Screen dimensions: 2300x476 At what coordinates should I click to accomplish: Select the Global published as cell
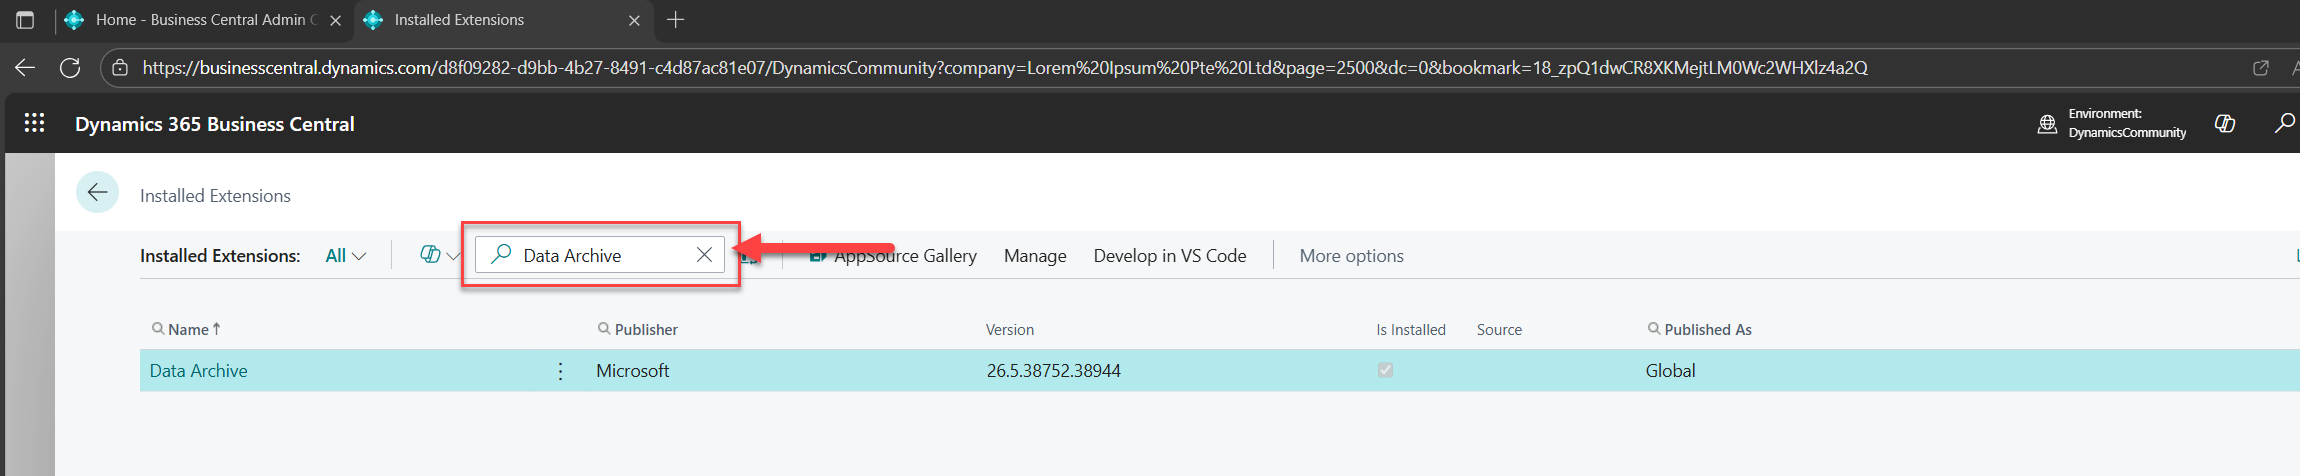[1671, 371]
